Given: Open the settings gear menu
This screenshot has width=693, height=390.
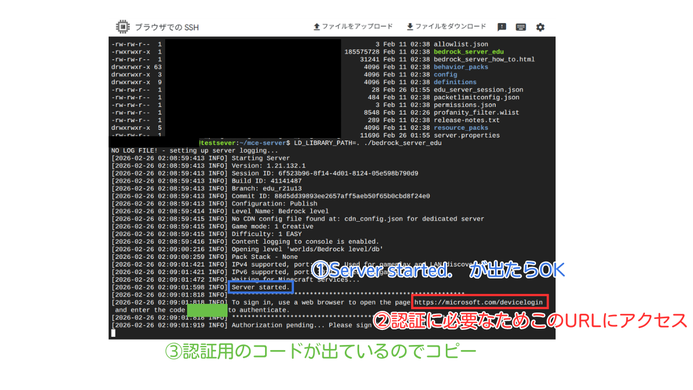Looking at the screenshot, I should (x=540, y=27).
